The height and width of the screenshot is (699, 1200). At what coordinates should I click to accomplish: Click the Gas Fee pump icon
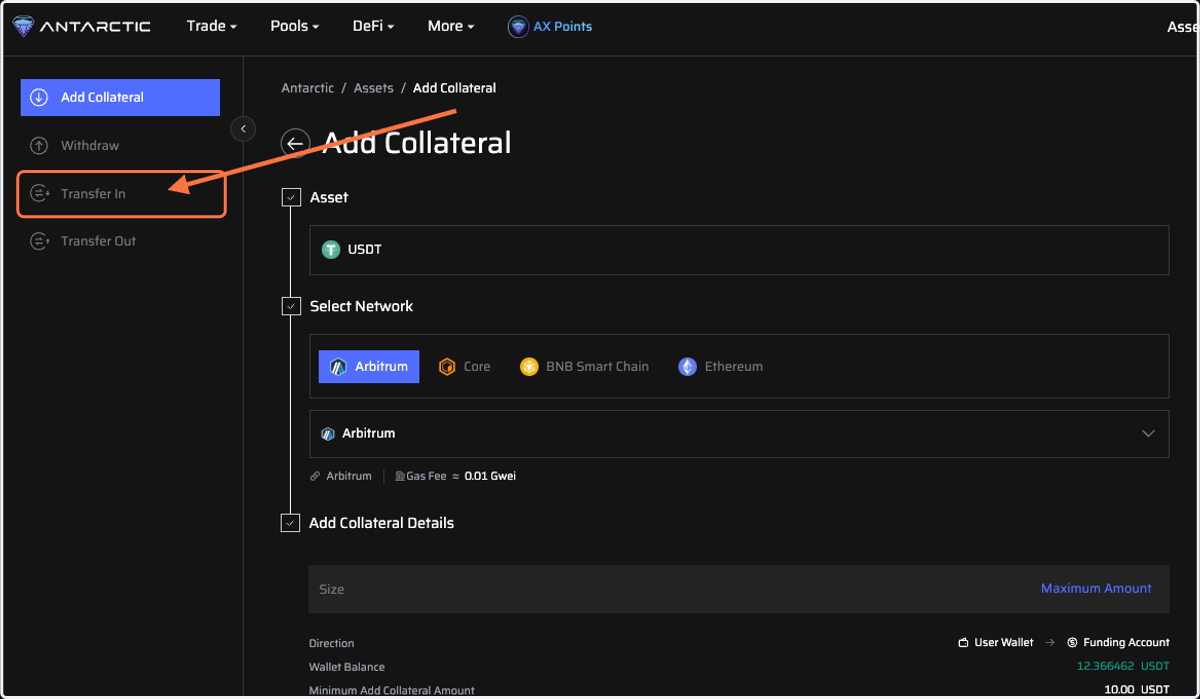pyautogui.click(x=400, y=476)
